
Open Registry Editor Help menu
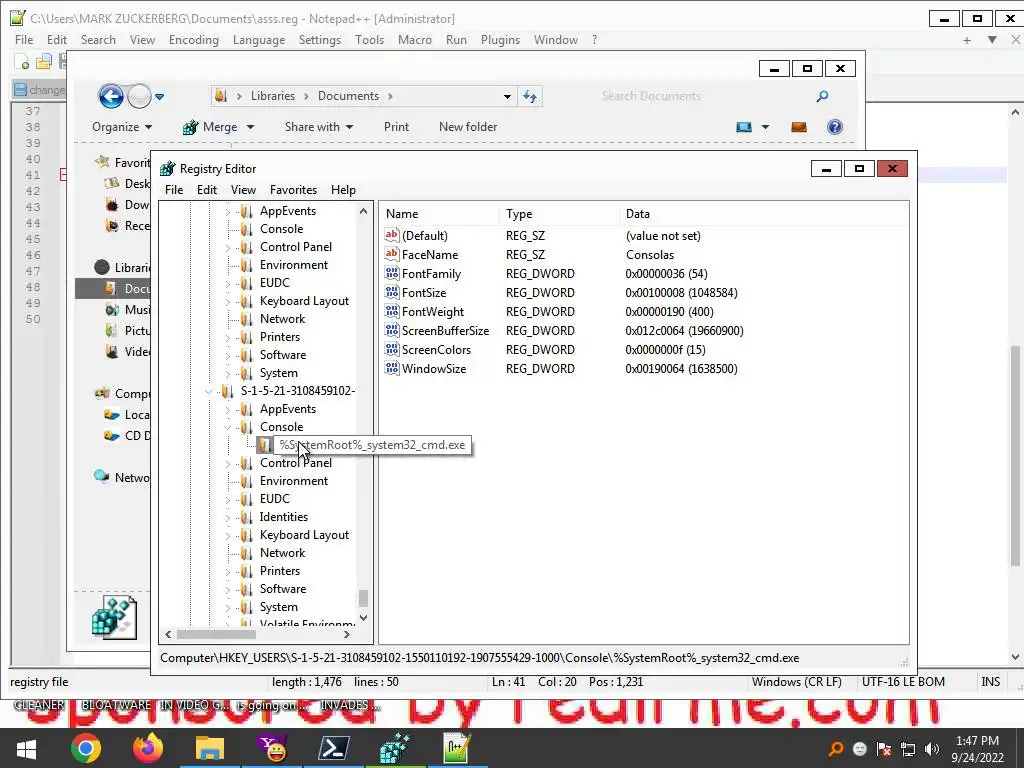[343, 190]
